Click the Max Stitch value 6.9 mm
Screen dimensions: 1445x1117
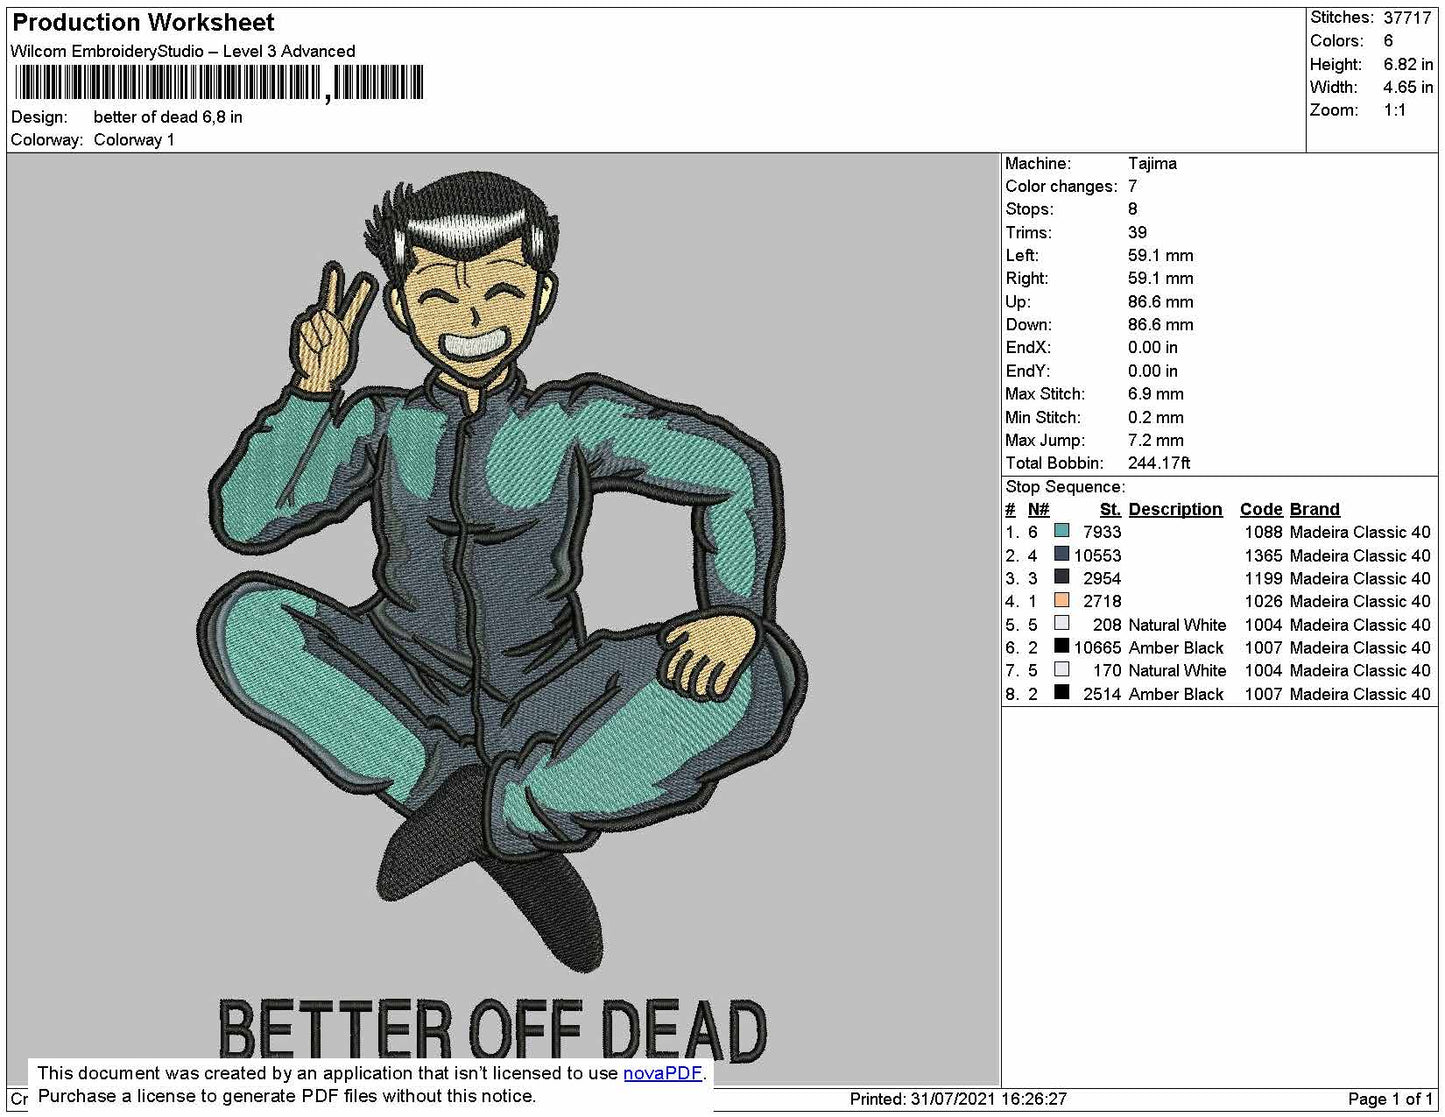(x=1155, y=394)
